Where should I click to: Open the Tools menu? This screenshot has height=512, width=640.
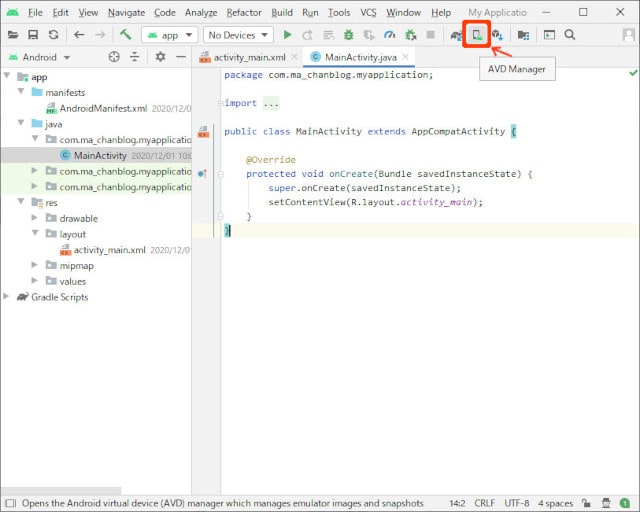click(339, 13)
